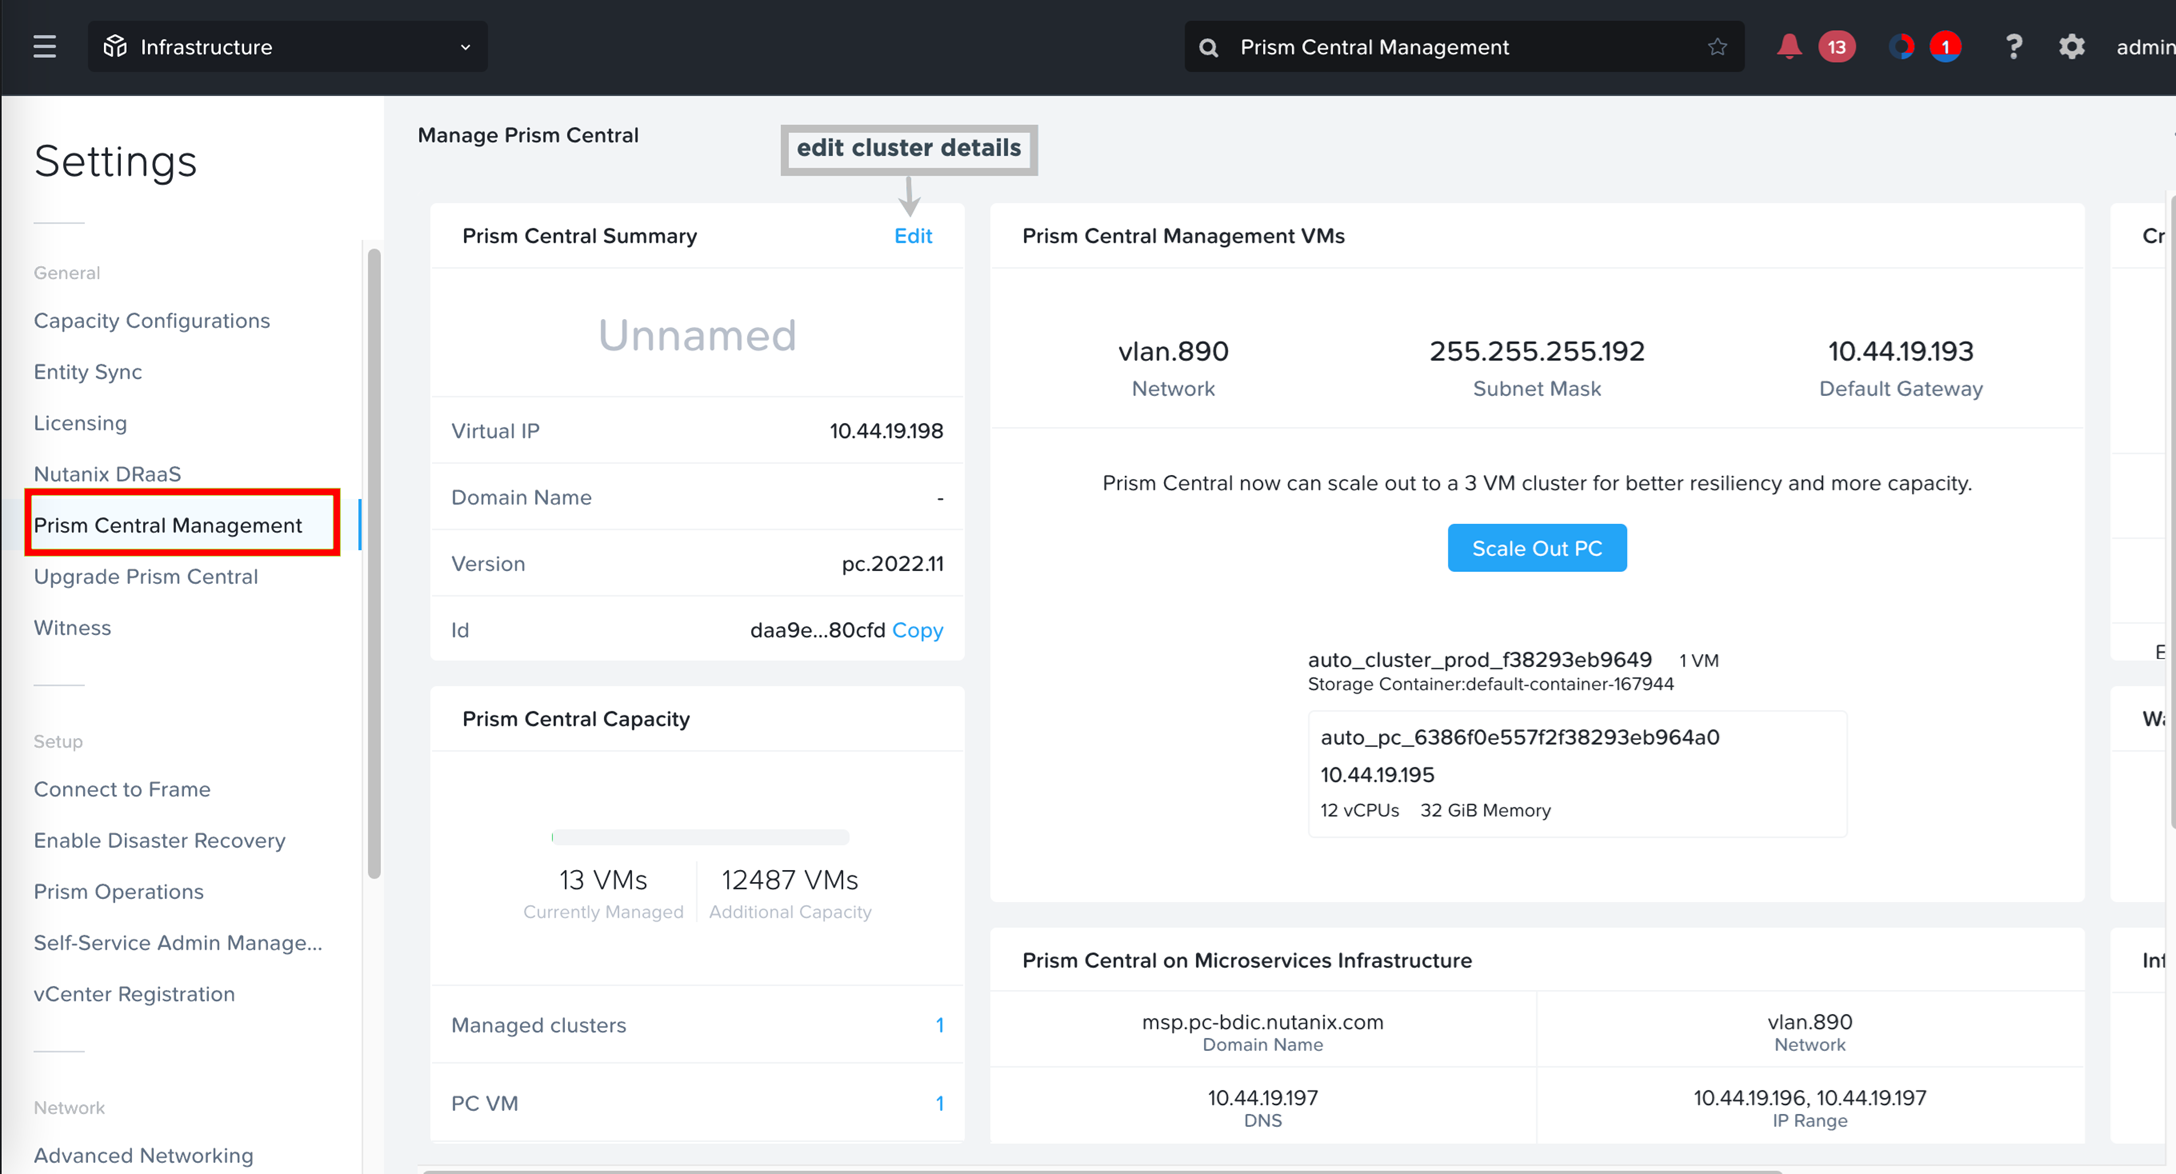Click the Unnamed cluster name
This screenshot has width=2176, height=1174.
[x=697, y=335]
